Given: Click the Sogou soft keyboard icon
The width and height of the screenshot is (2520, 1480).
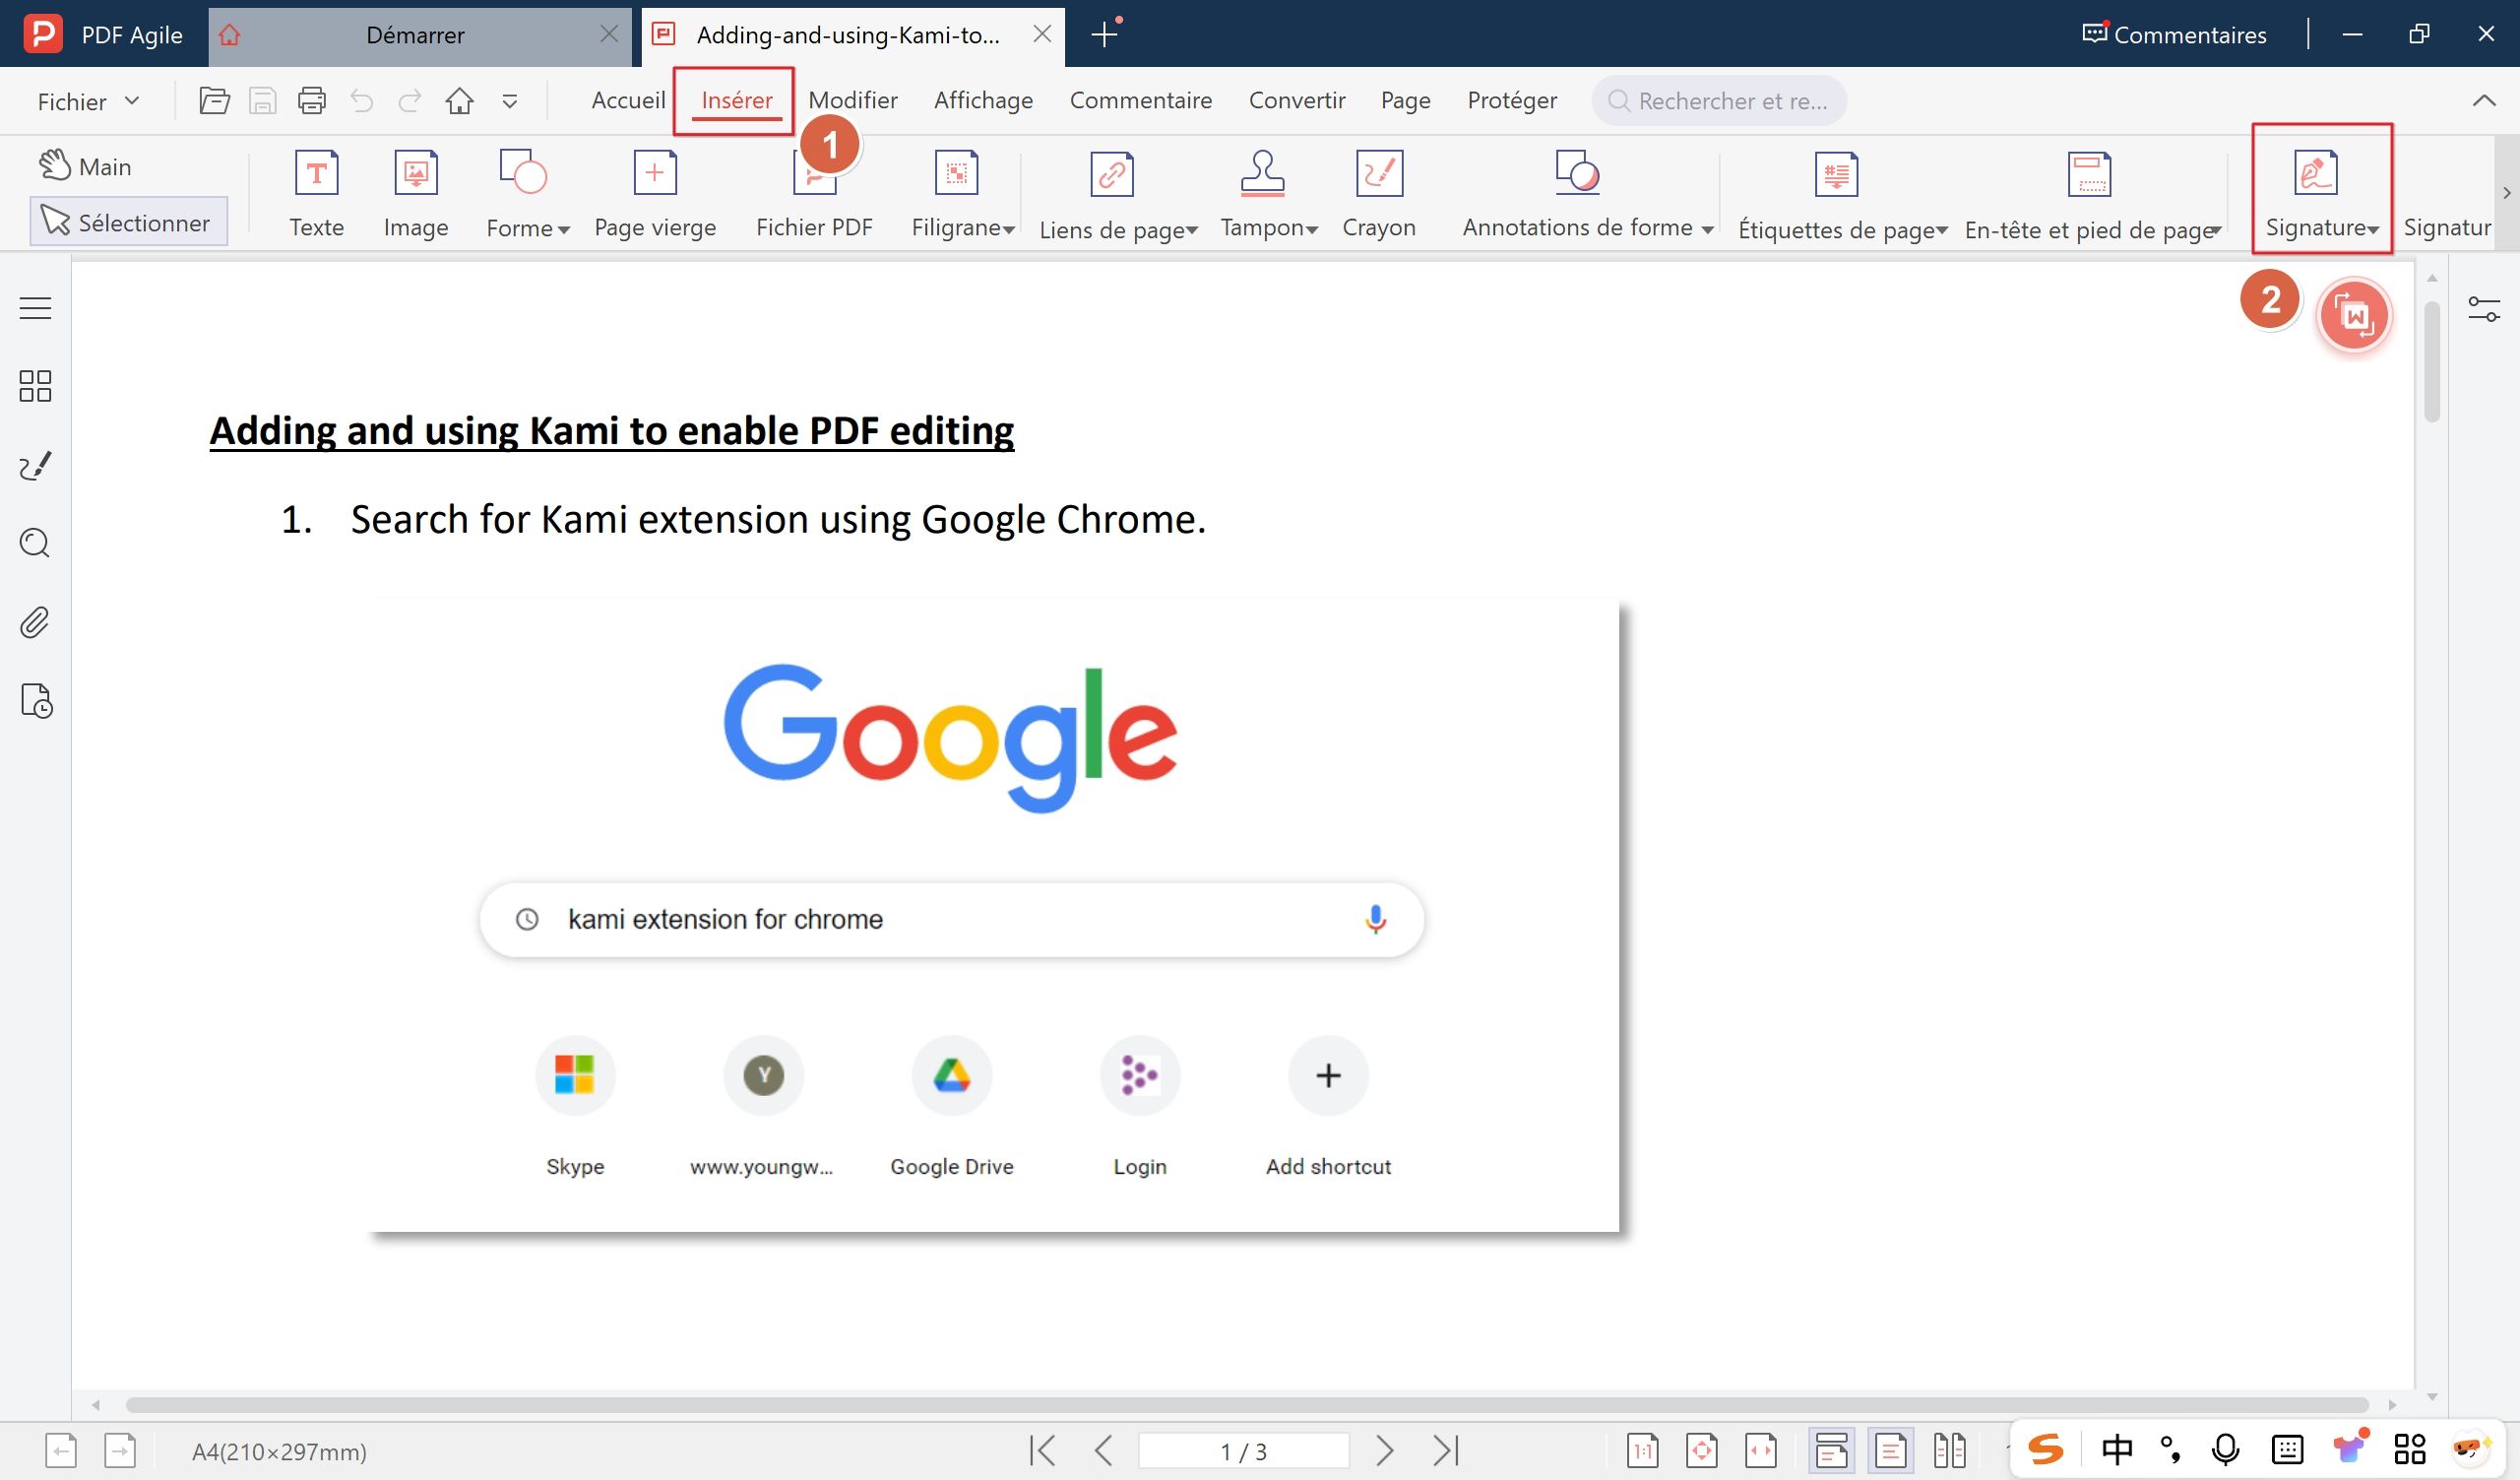Looking at the screenshot, I should click(x=2287, y=1449).
